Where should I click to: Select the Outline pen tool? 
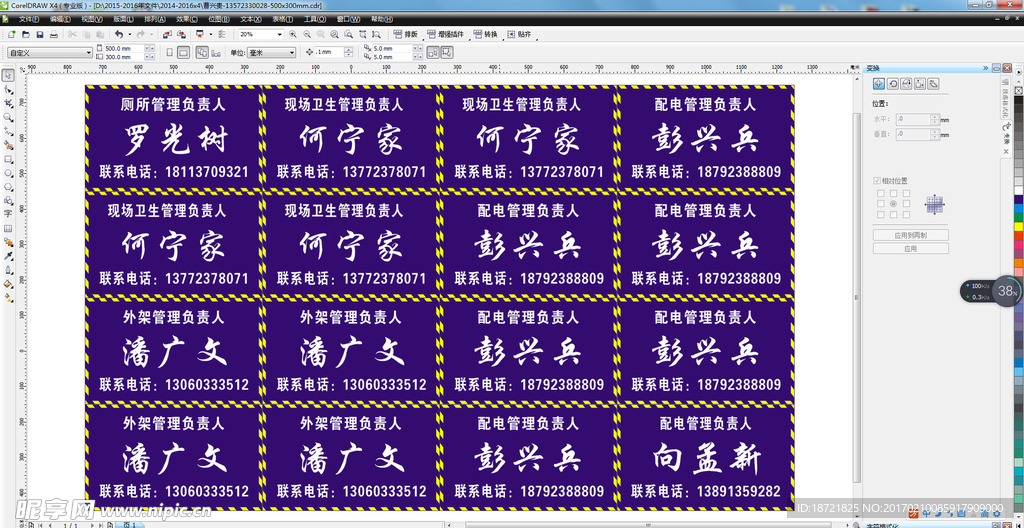[8, 269]
